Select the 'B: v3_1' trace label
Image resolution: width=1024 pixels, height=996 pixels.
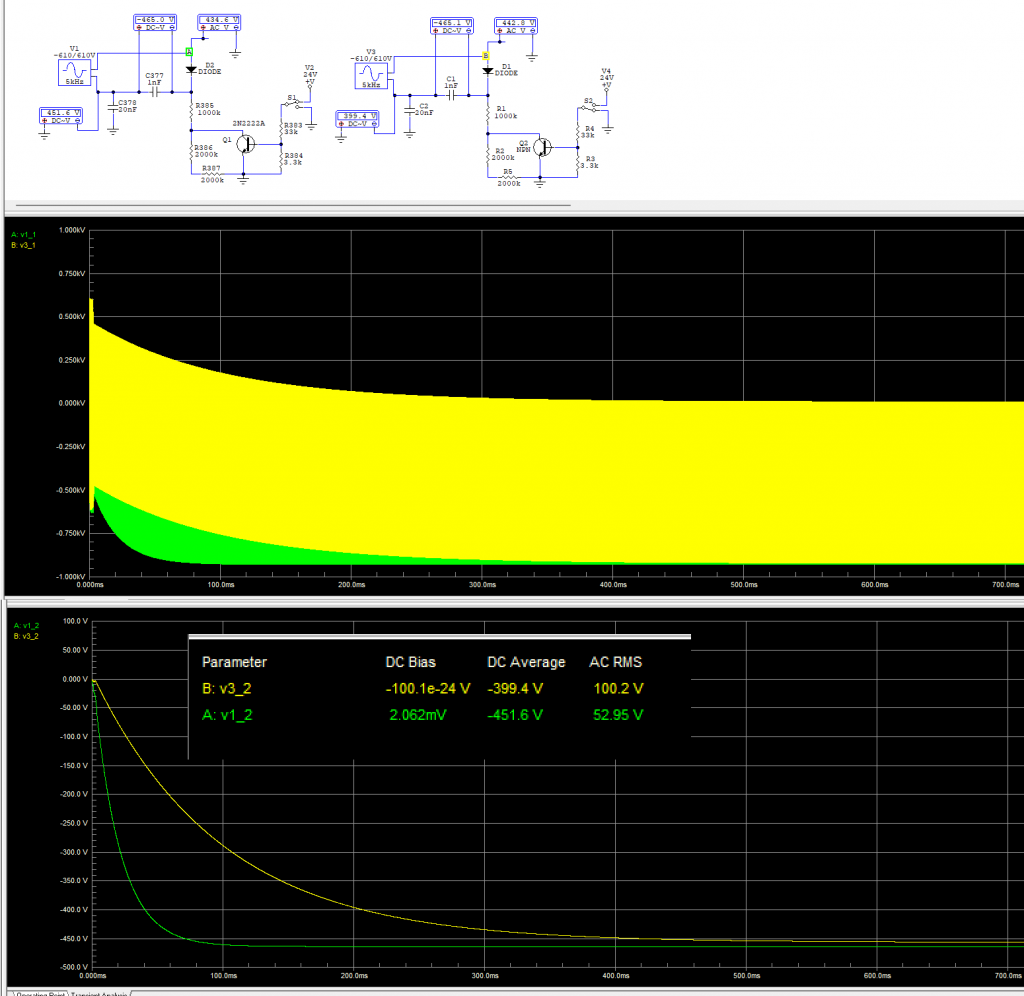click(x=24, y=246)
